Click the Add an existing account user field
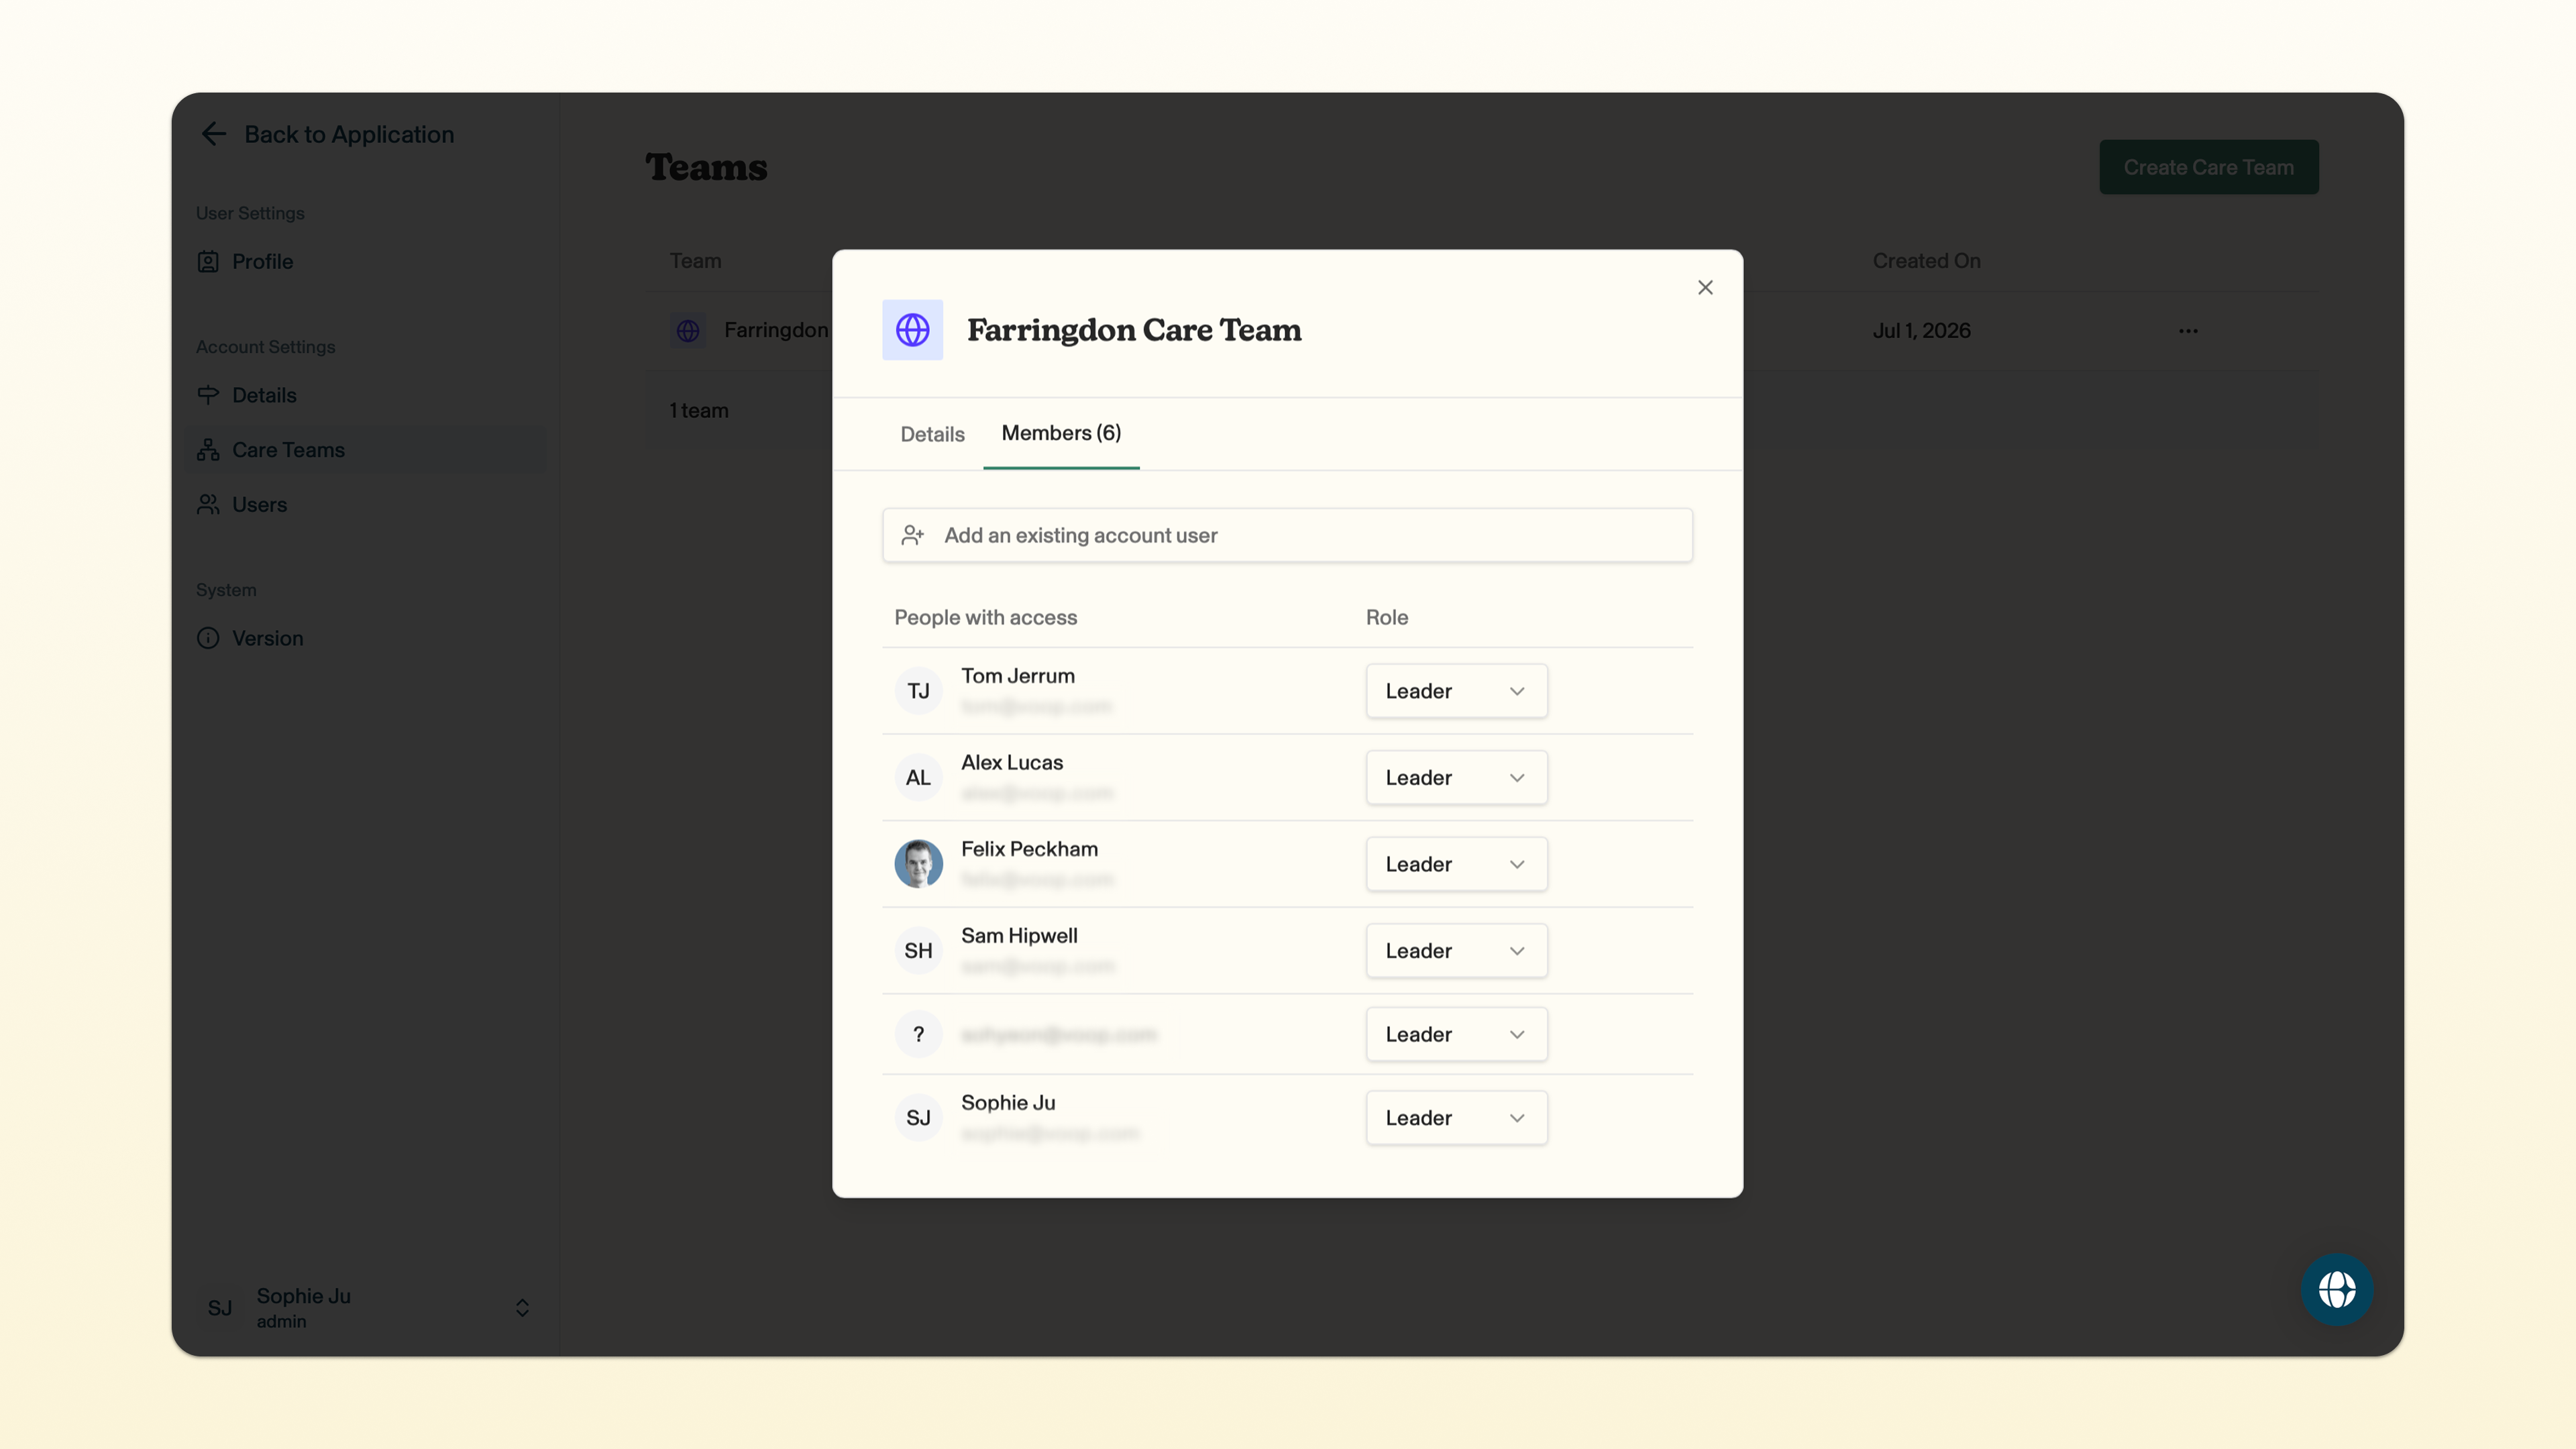The width and height of the screenshot is (2576, 1449). [1287, 535]
